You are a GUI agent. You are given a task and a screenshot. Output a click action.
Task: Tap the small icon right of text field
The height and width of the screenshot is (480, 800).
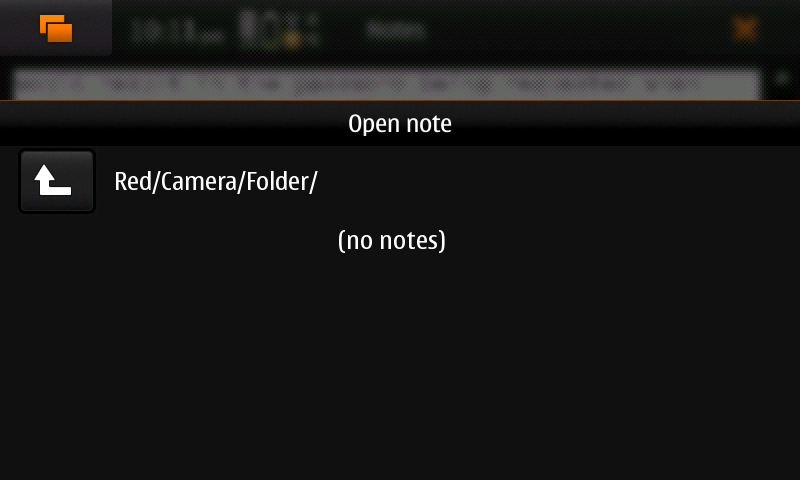click(782, 79)
